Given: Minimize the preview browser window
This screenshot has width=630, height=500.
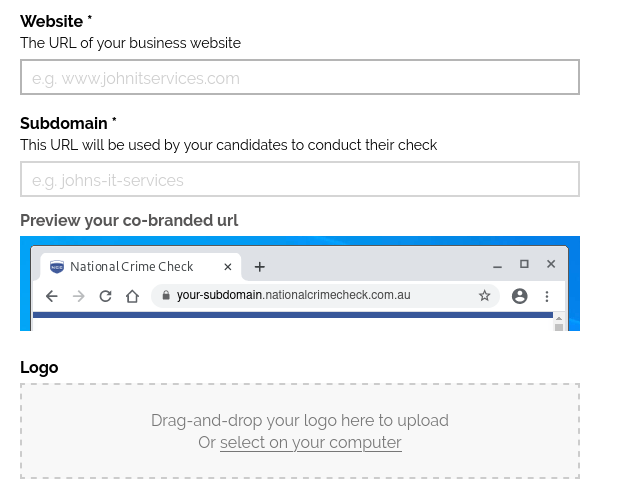Looking at the screenshot, I should click(x=497, y=267).
